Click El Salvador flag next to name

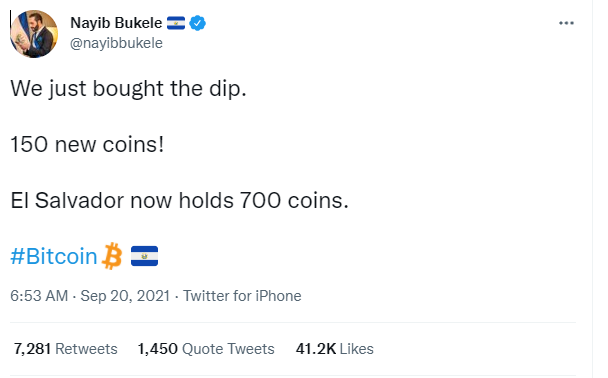click(176, 23)
